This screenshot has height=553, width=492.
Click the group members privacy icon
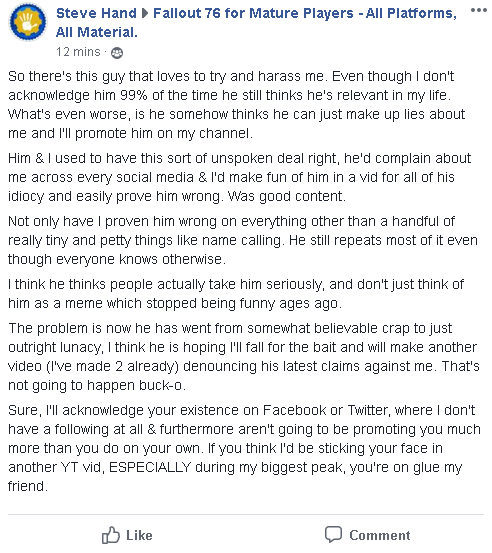pos(117,53)
